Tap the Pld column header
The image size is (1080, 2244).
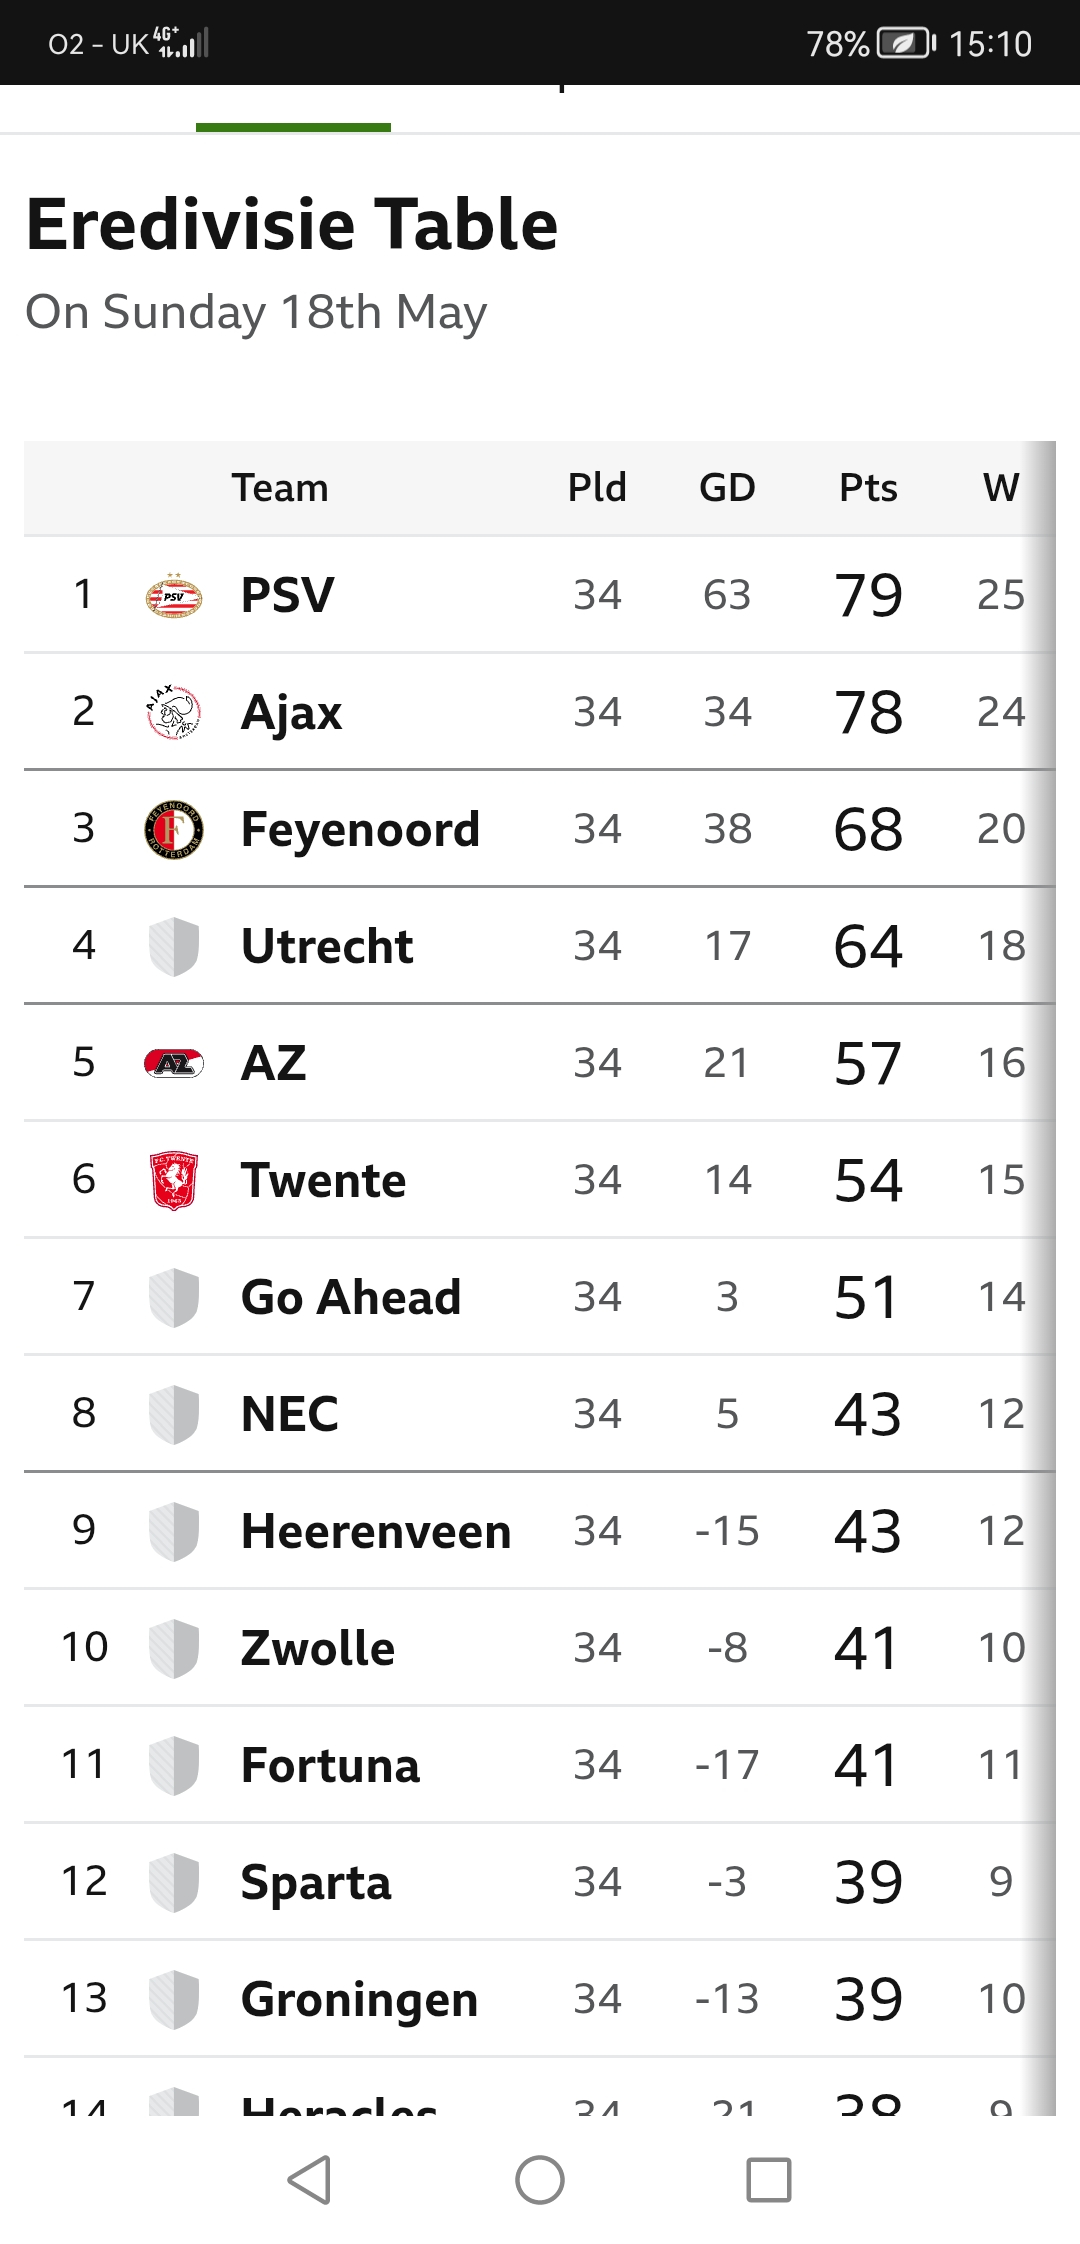pyautogui.click(x=597, y=488)
